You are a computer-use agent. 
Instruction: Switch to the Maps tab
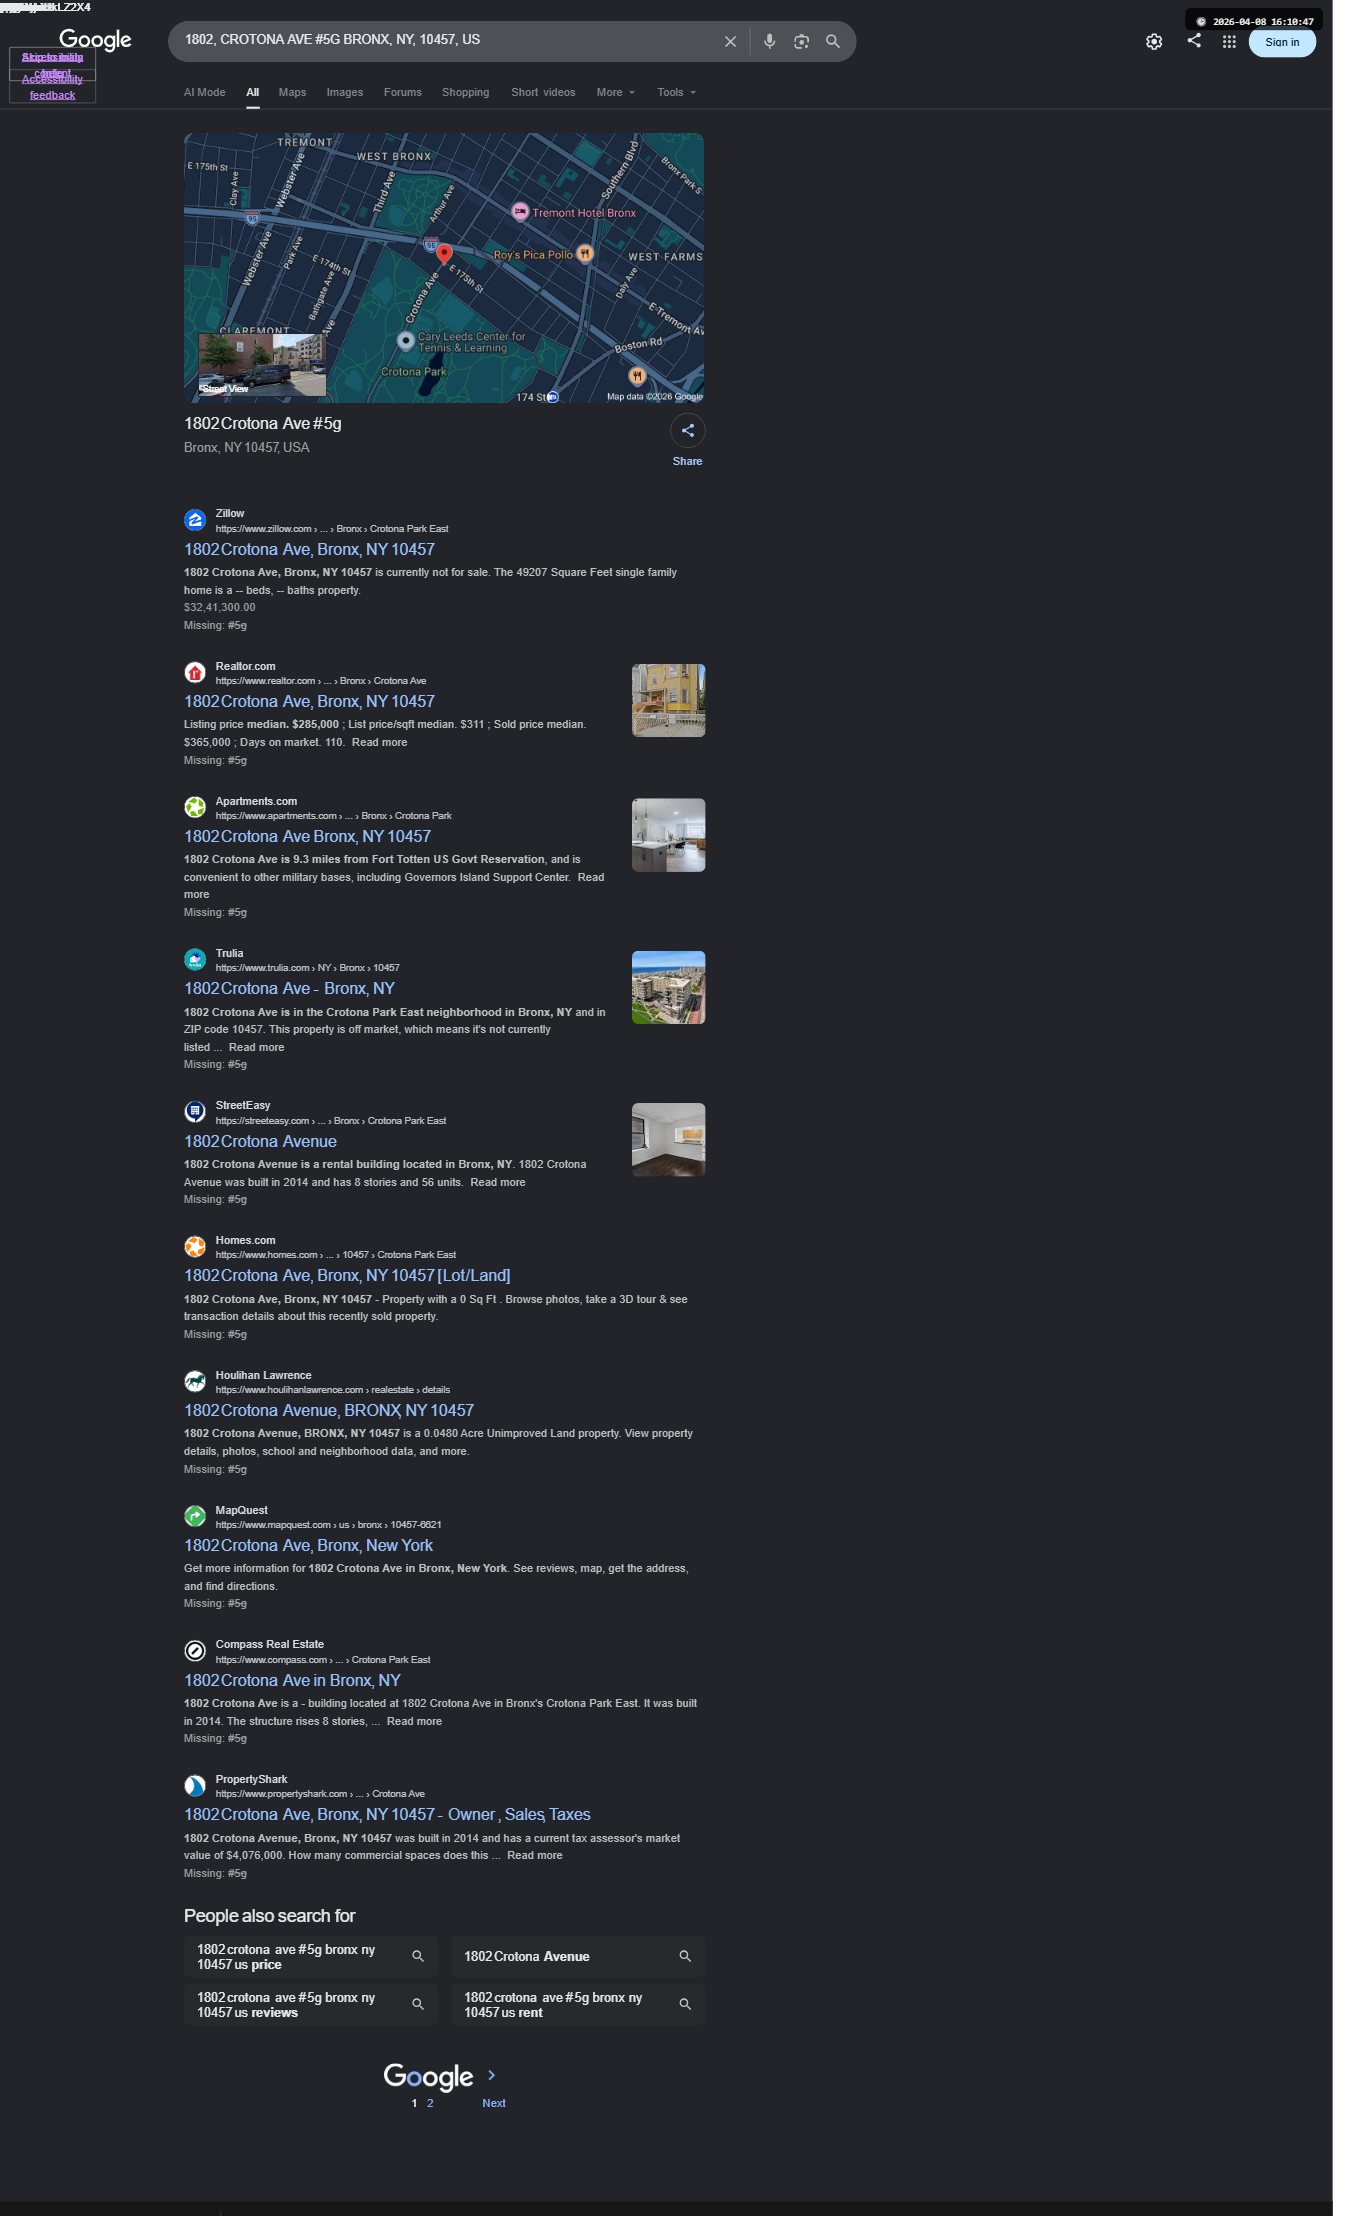pyautogui.click(x=292, y=92)
